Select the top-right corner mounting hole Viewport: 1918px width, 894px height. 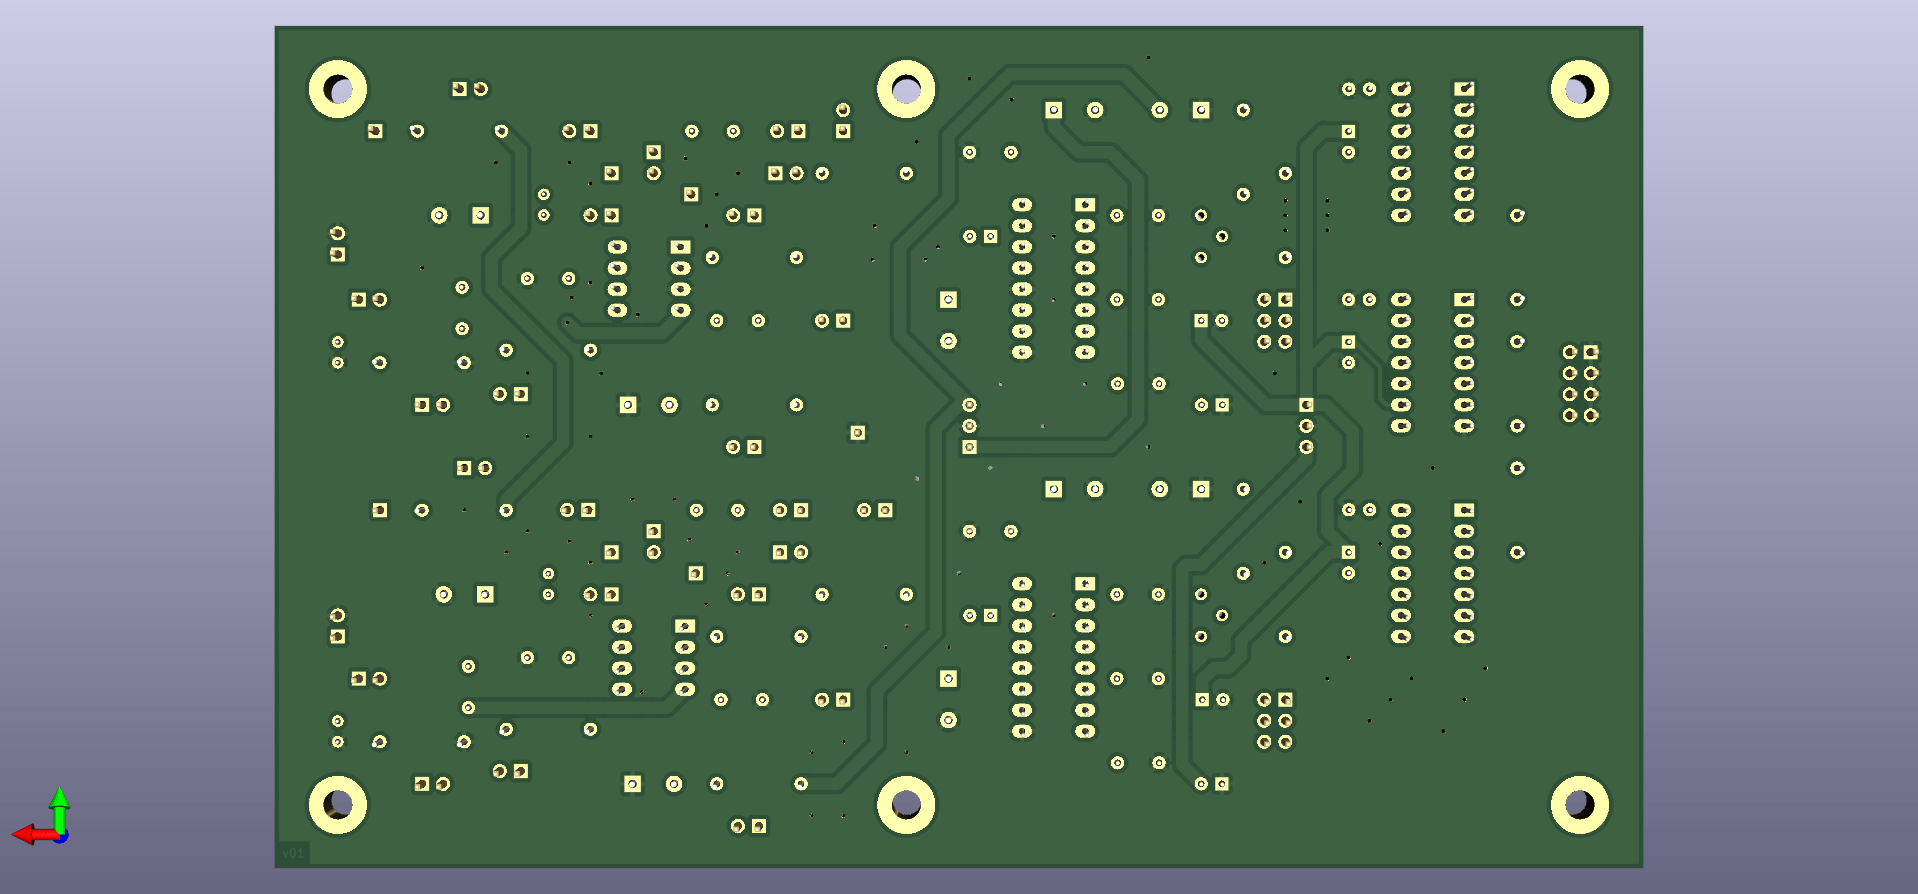(x=1580, y=89)
